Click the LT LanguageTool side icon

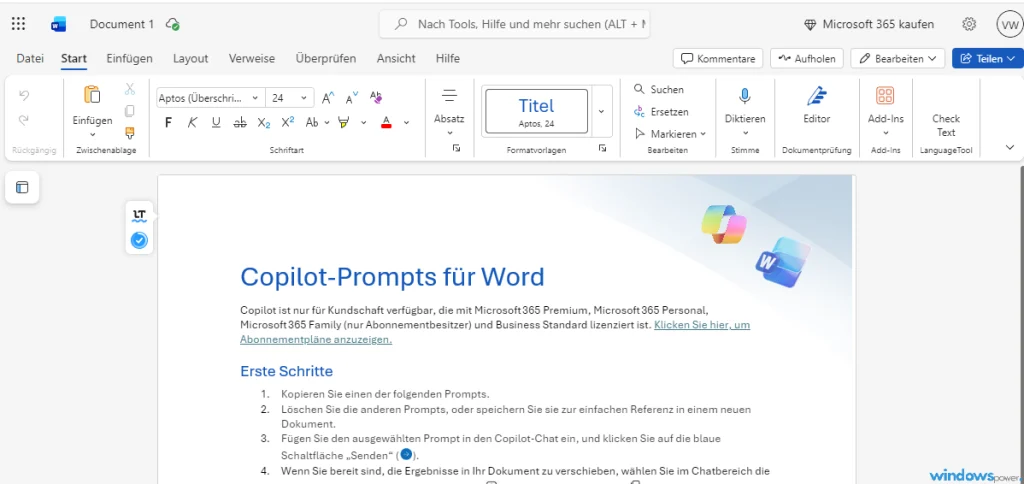(x=139, y=215)
